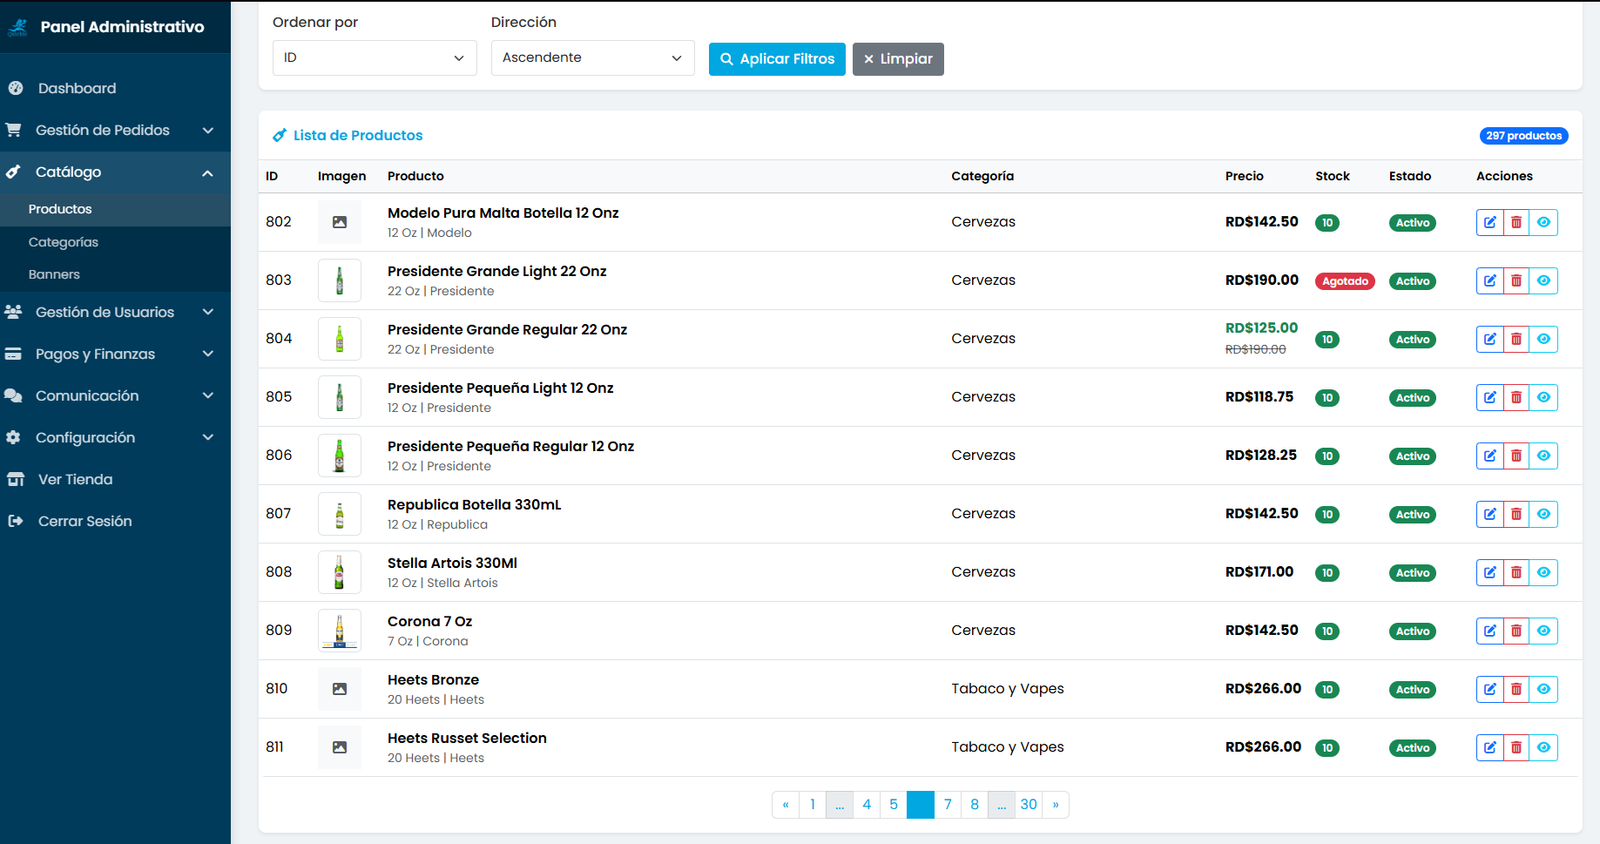The width and height of the screenshot is (1600, 844).
Task: Delete Presidente Pequeña Light 12 Onz
Action: point(1516,397)
